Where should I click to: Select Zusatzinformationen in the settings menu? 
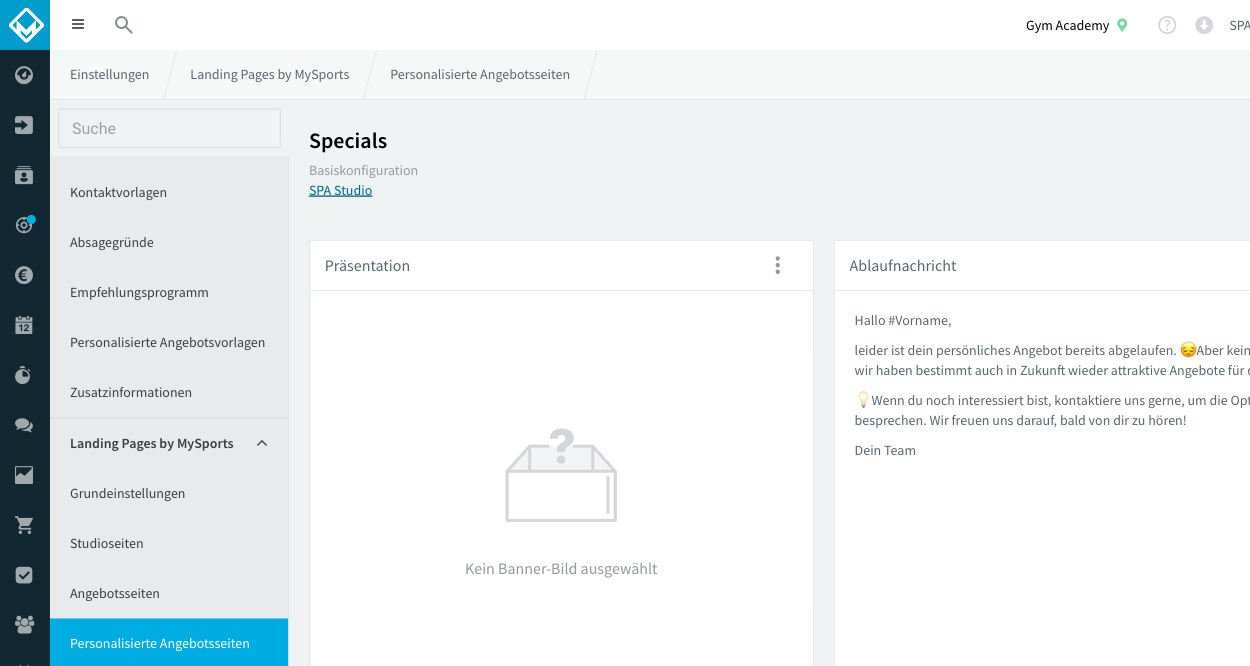click(x=169, y=392)
